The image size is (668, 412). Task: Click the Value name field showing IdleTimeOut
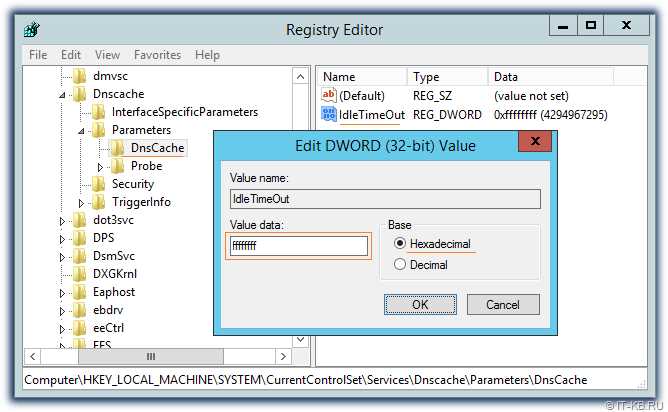coord(385,199)
